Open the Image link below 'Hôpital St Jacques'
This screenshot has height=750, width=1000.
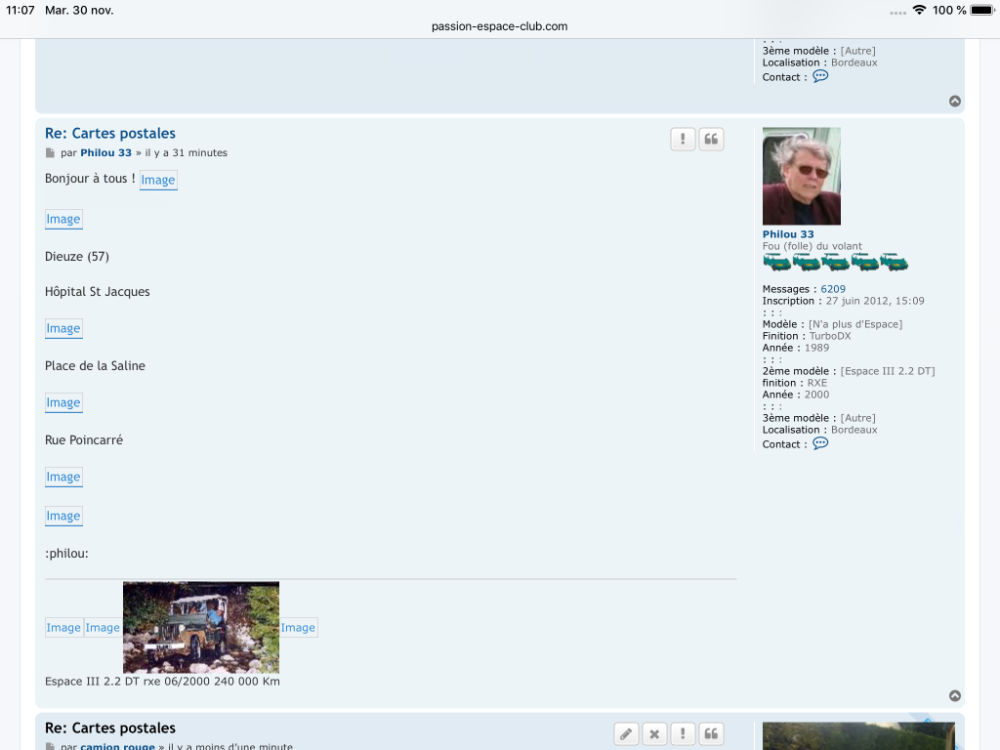click(63, 328)
